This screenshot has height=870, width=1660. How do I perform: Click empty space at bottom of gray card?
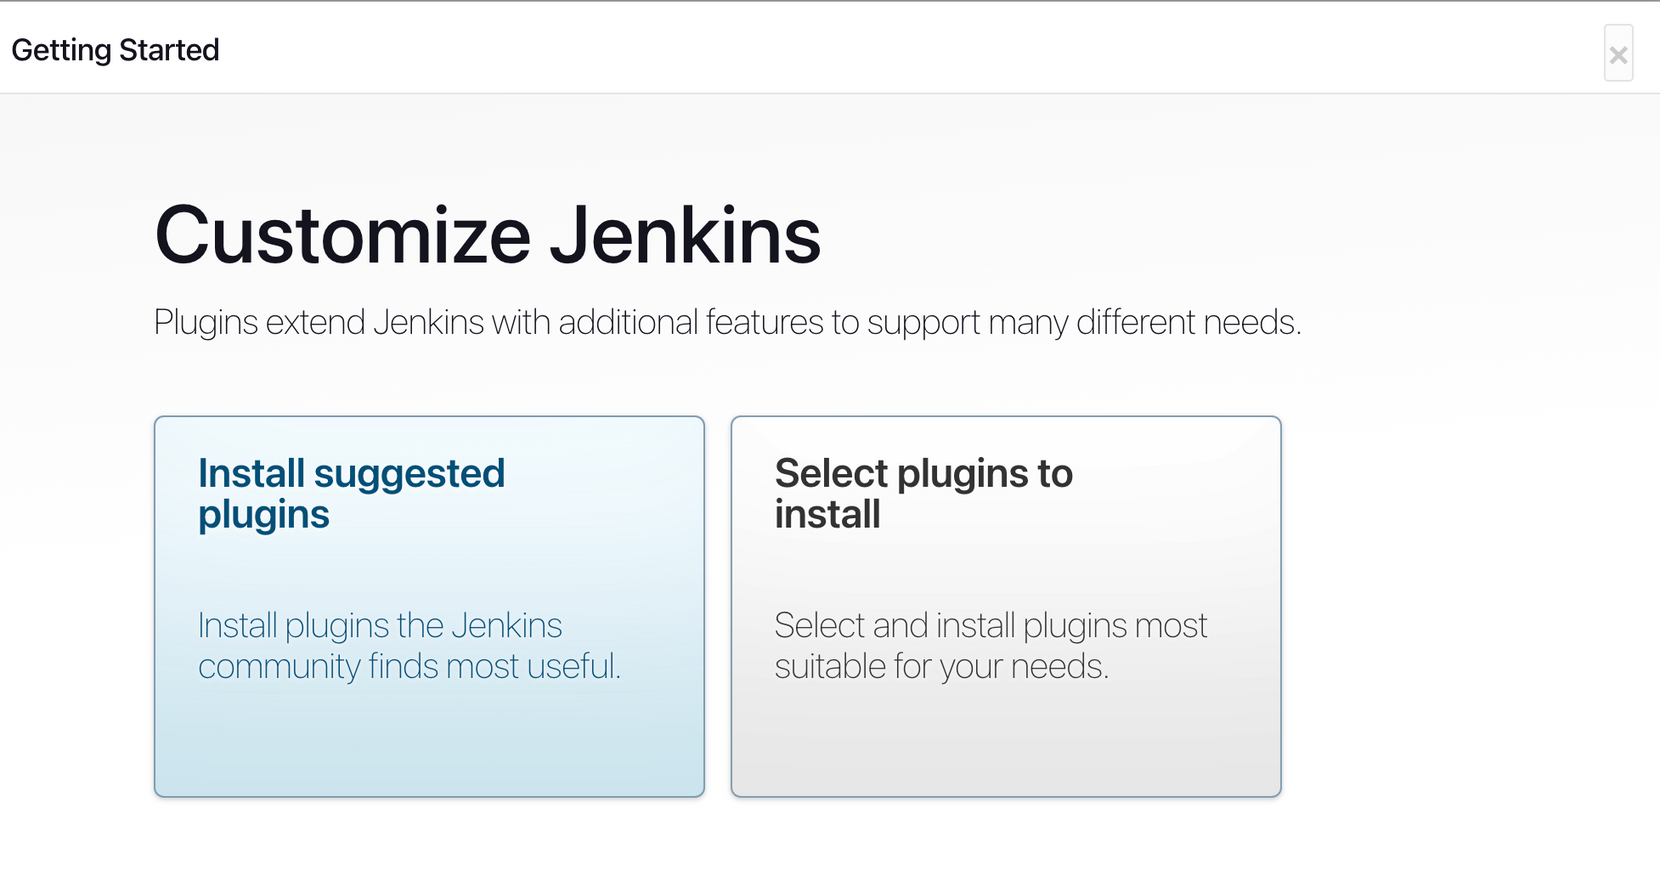pyautogui.click(x=1005, y=750)
